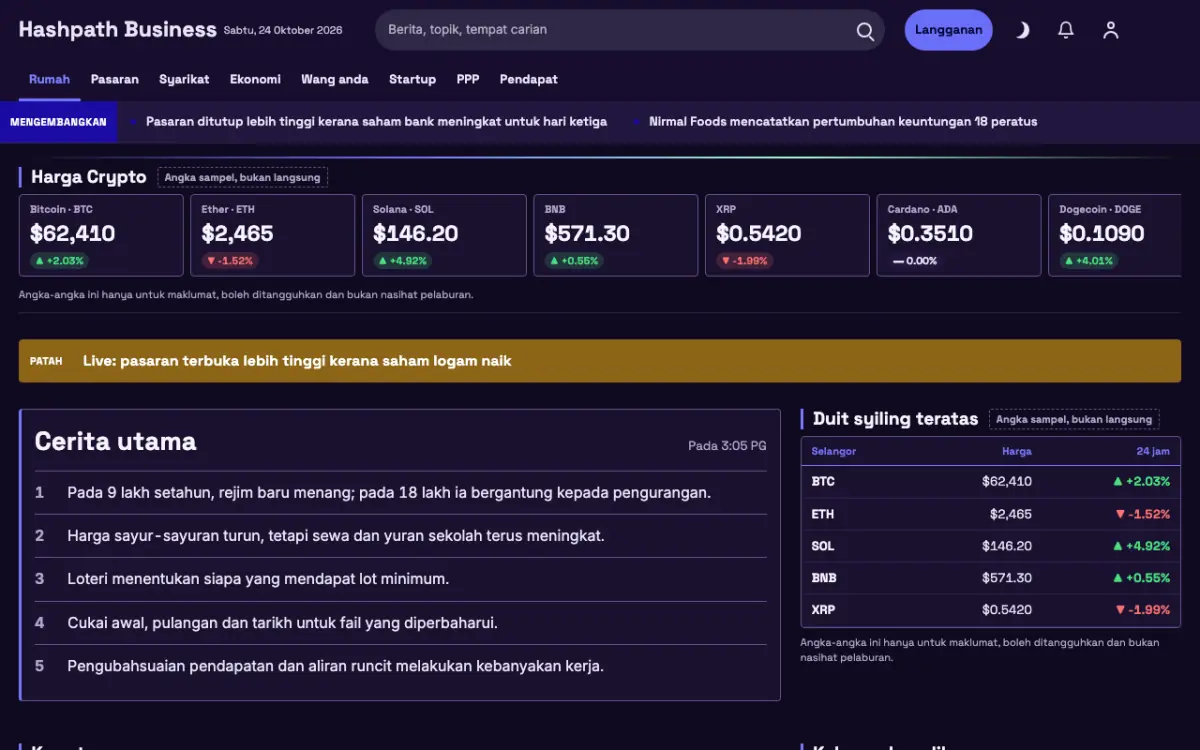The height and width of the screenshot is (750, 1200).
Task: Open the Dogecoin DOGE price card
Action: [1115, 235]
